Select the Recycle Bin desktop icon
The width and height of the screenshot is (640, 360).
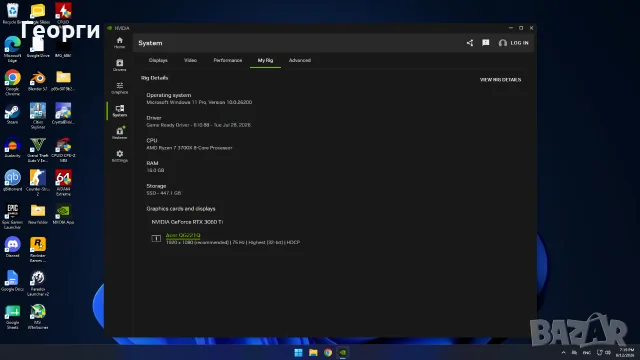[x=12, y=13]
